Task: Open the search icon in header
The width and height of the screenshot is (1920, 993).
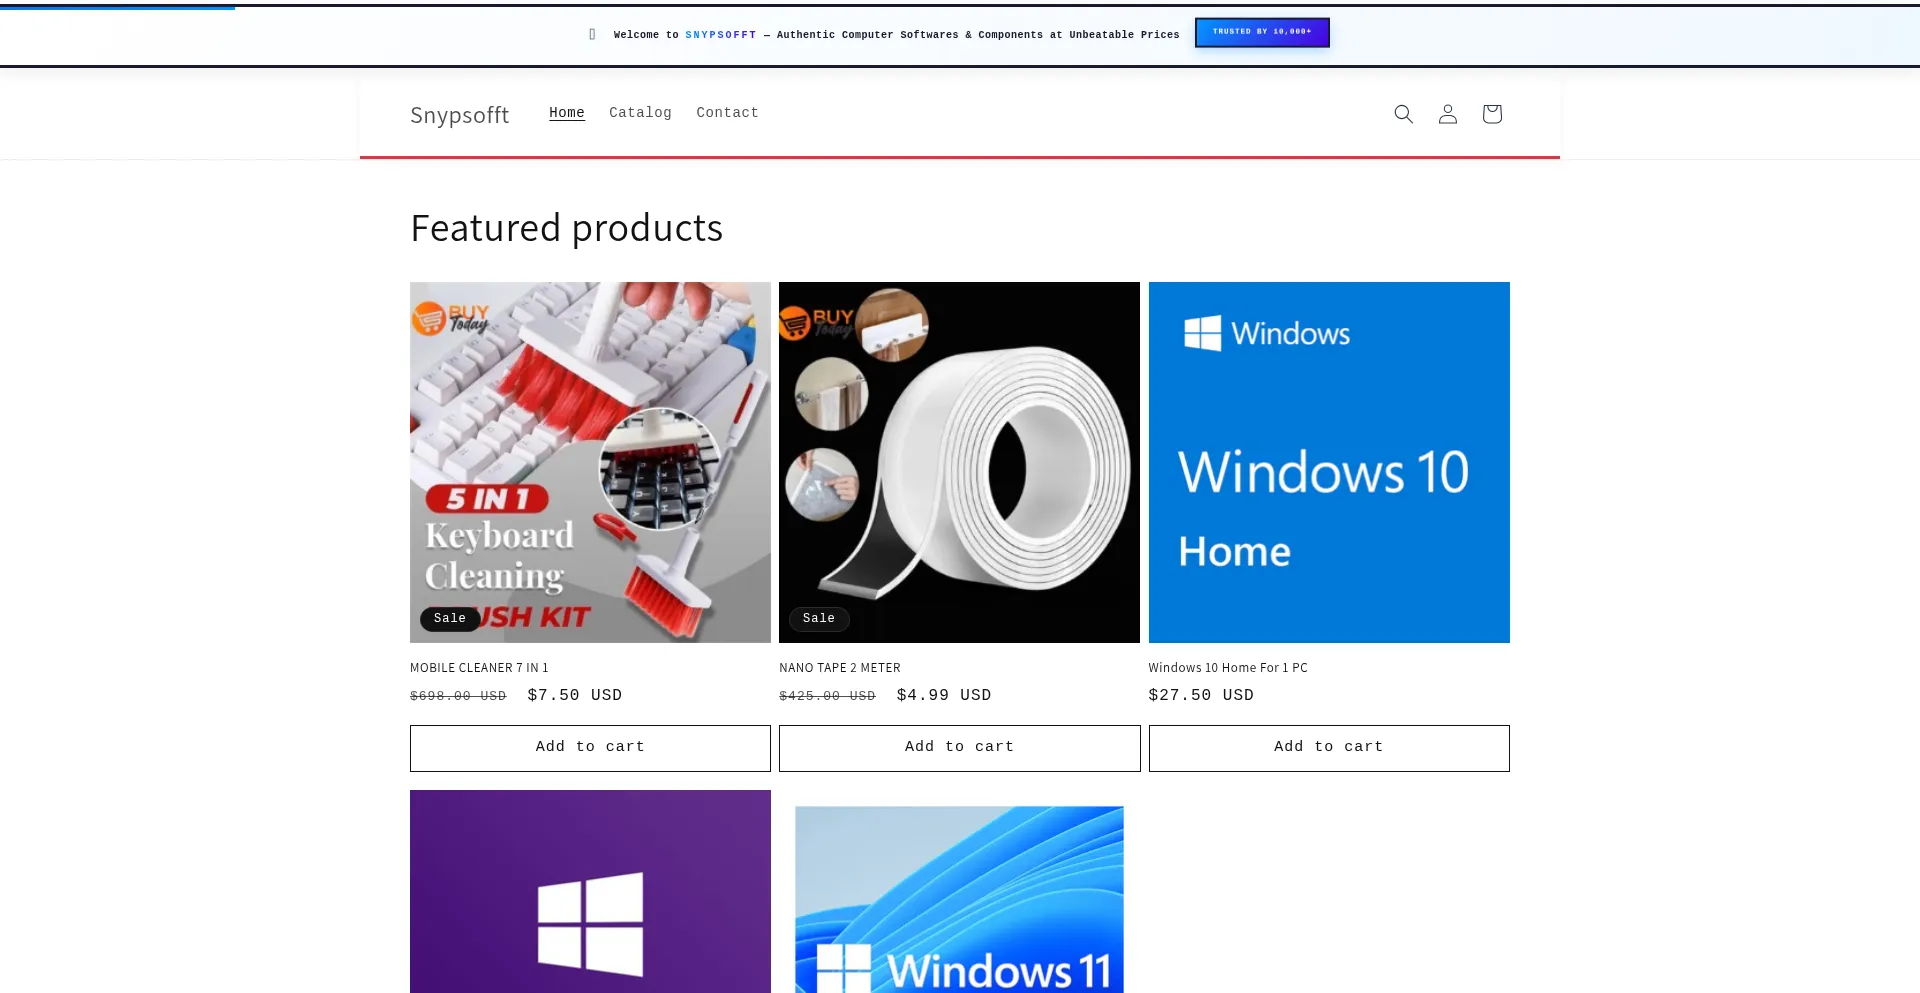Action: [x=1403, y=114]
